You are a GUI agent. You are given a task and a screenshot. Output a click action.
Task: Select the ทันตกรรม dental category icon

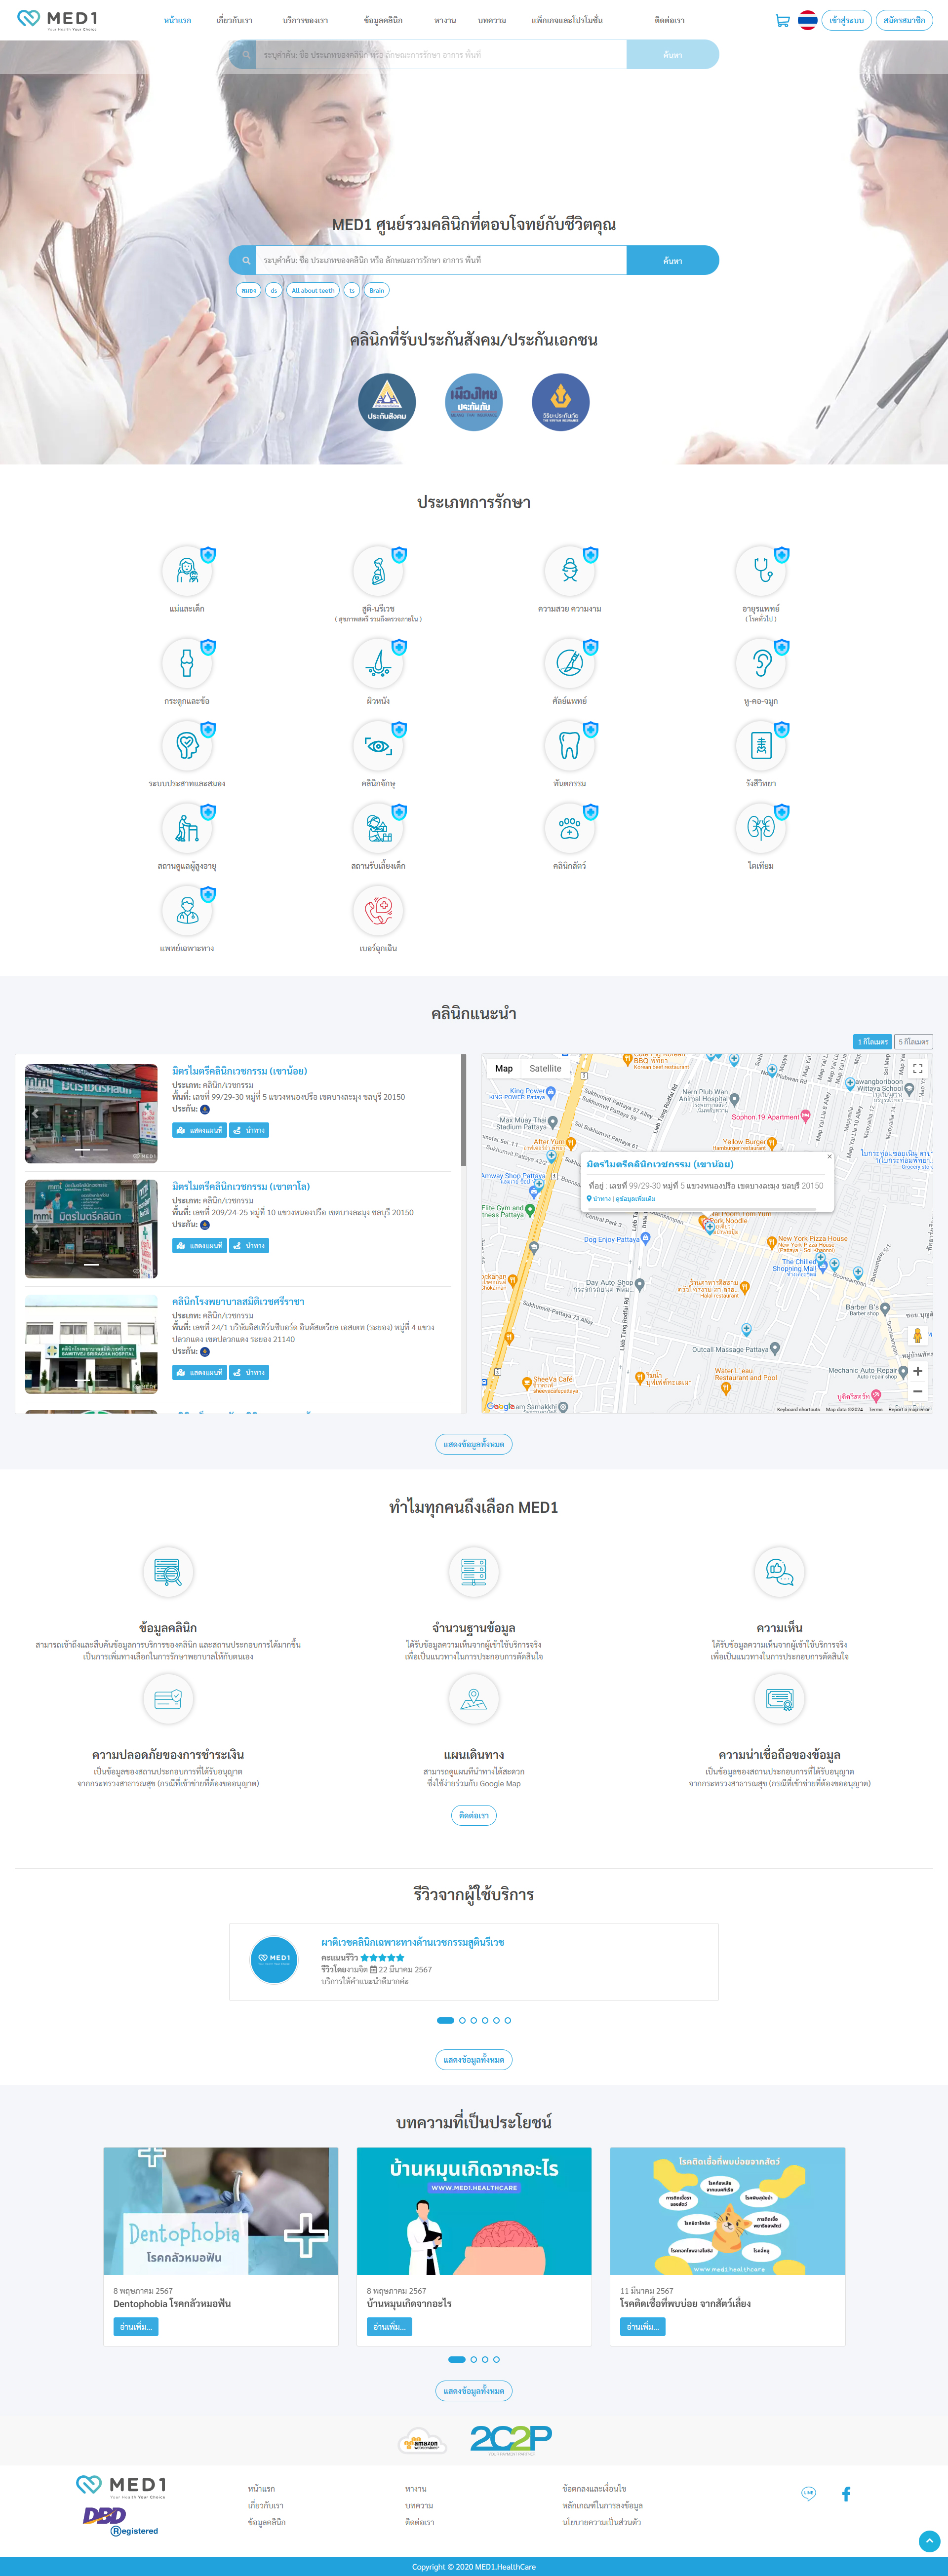click(569, 745)
